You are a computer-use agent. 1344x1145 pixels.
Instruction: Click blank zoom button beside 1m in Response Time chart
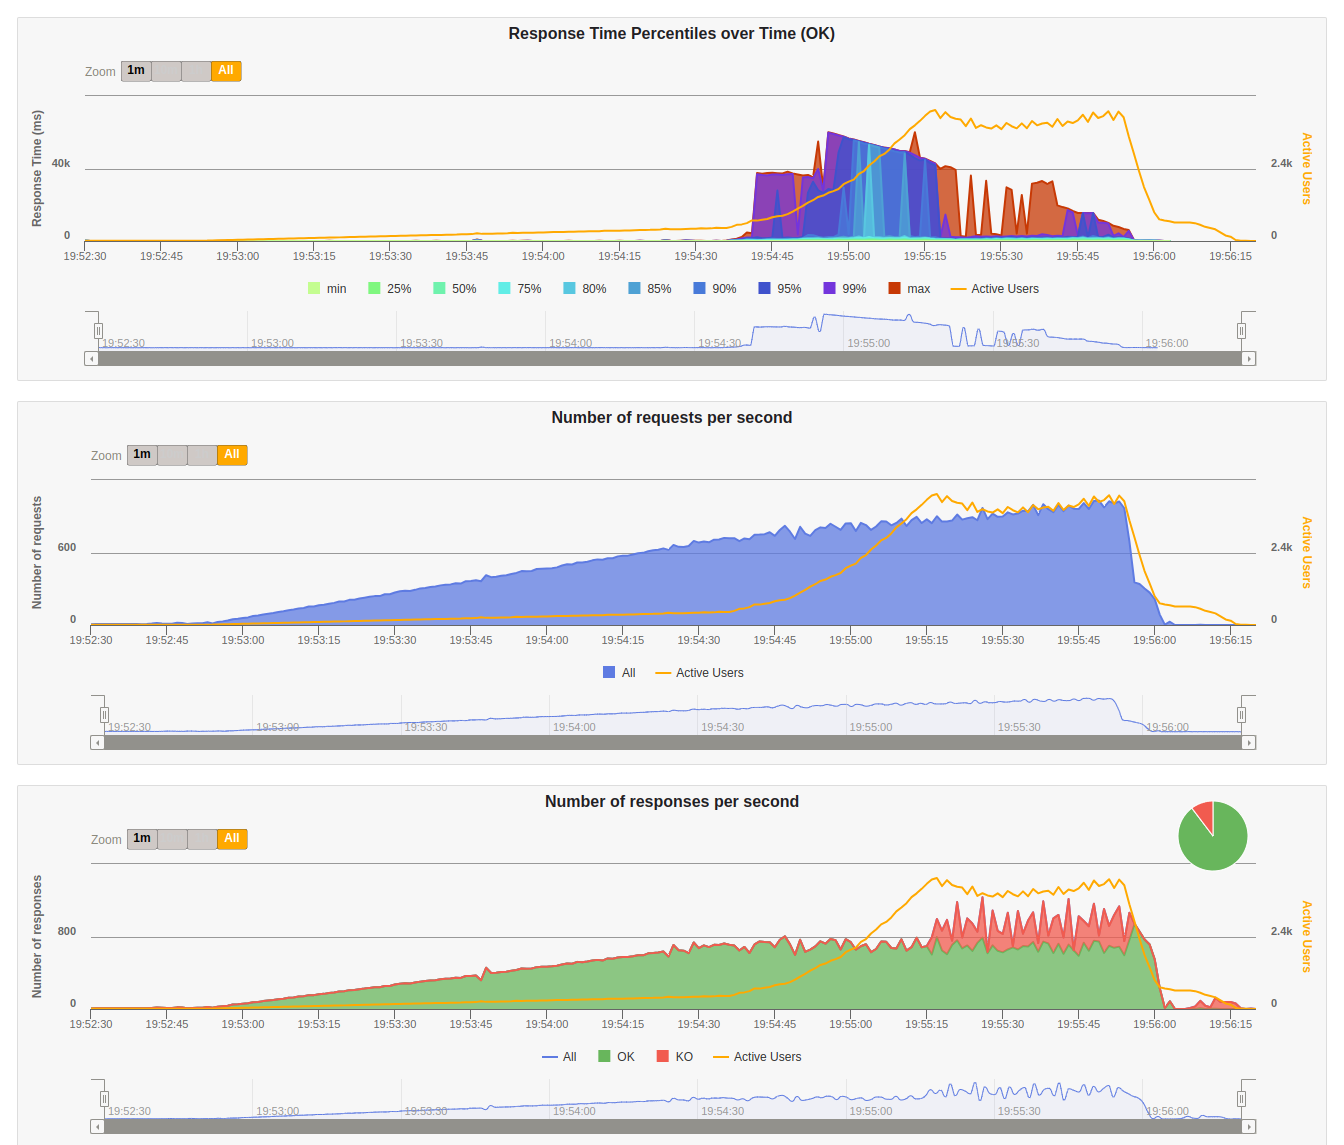coord(166,71)
